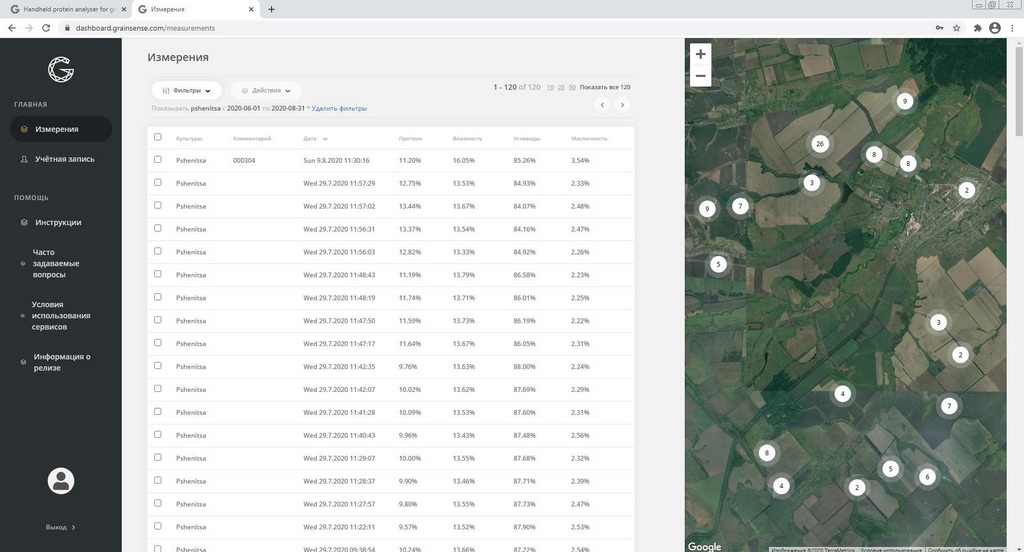Image resolution: width=1024 pixels, height=552 pixels.
Task: Click the Удалить фильтры link
Action: [x=339, y=108]
